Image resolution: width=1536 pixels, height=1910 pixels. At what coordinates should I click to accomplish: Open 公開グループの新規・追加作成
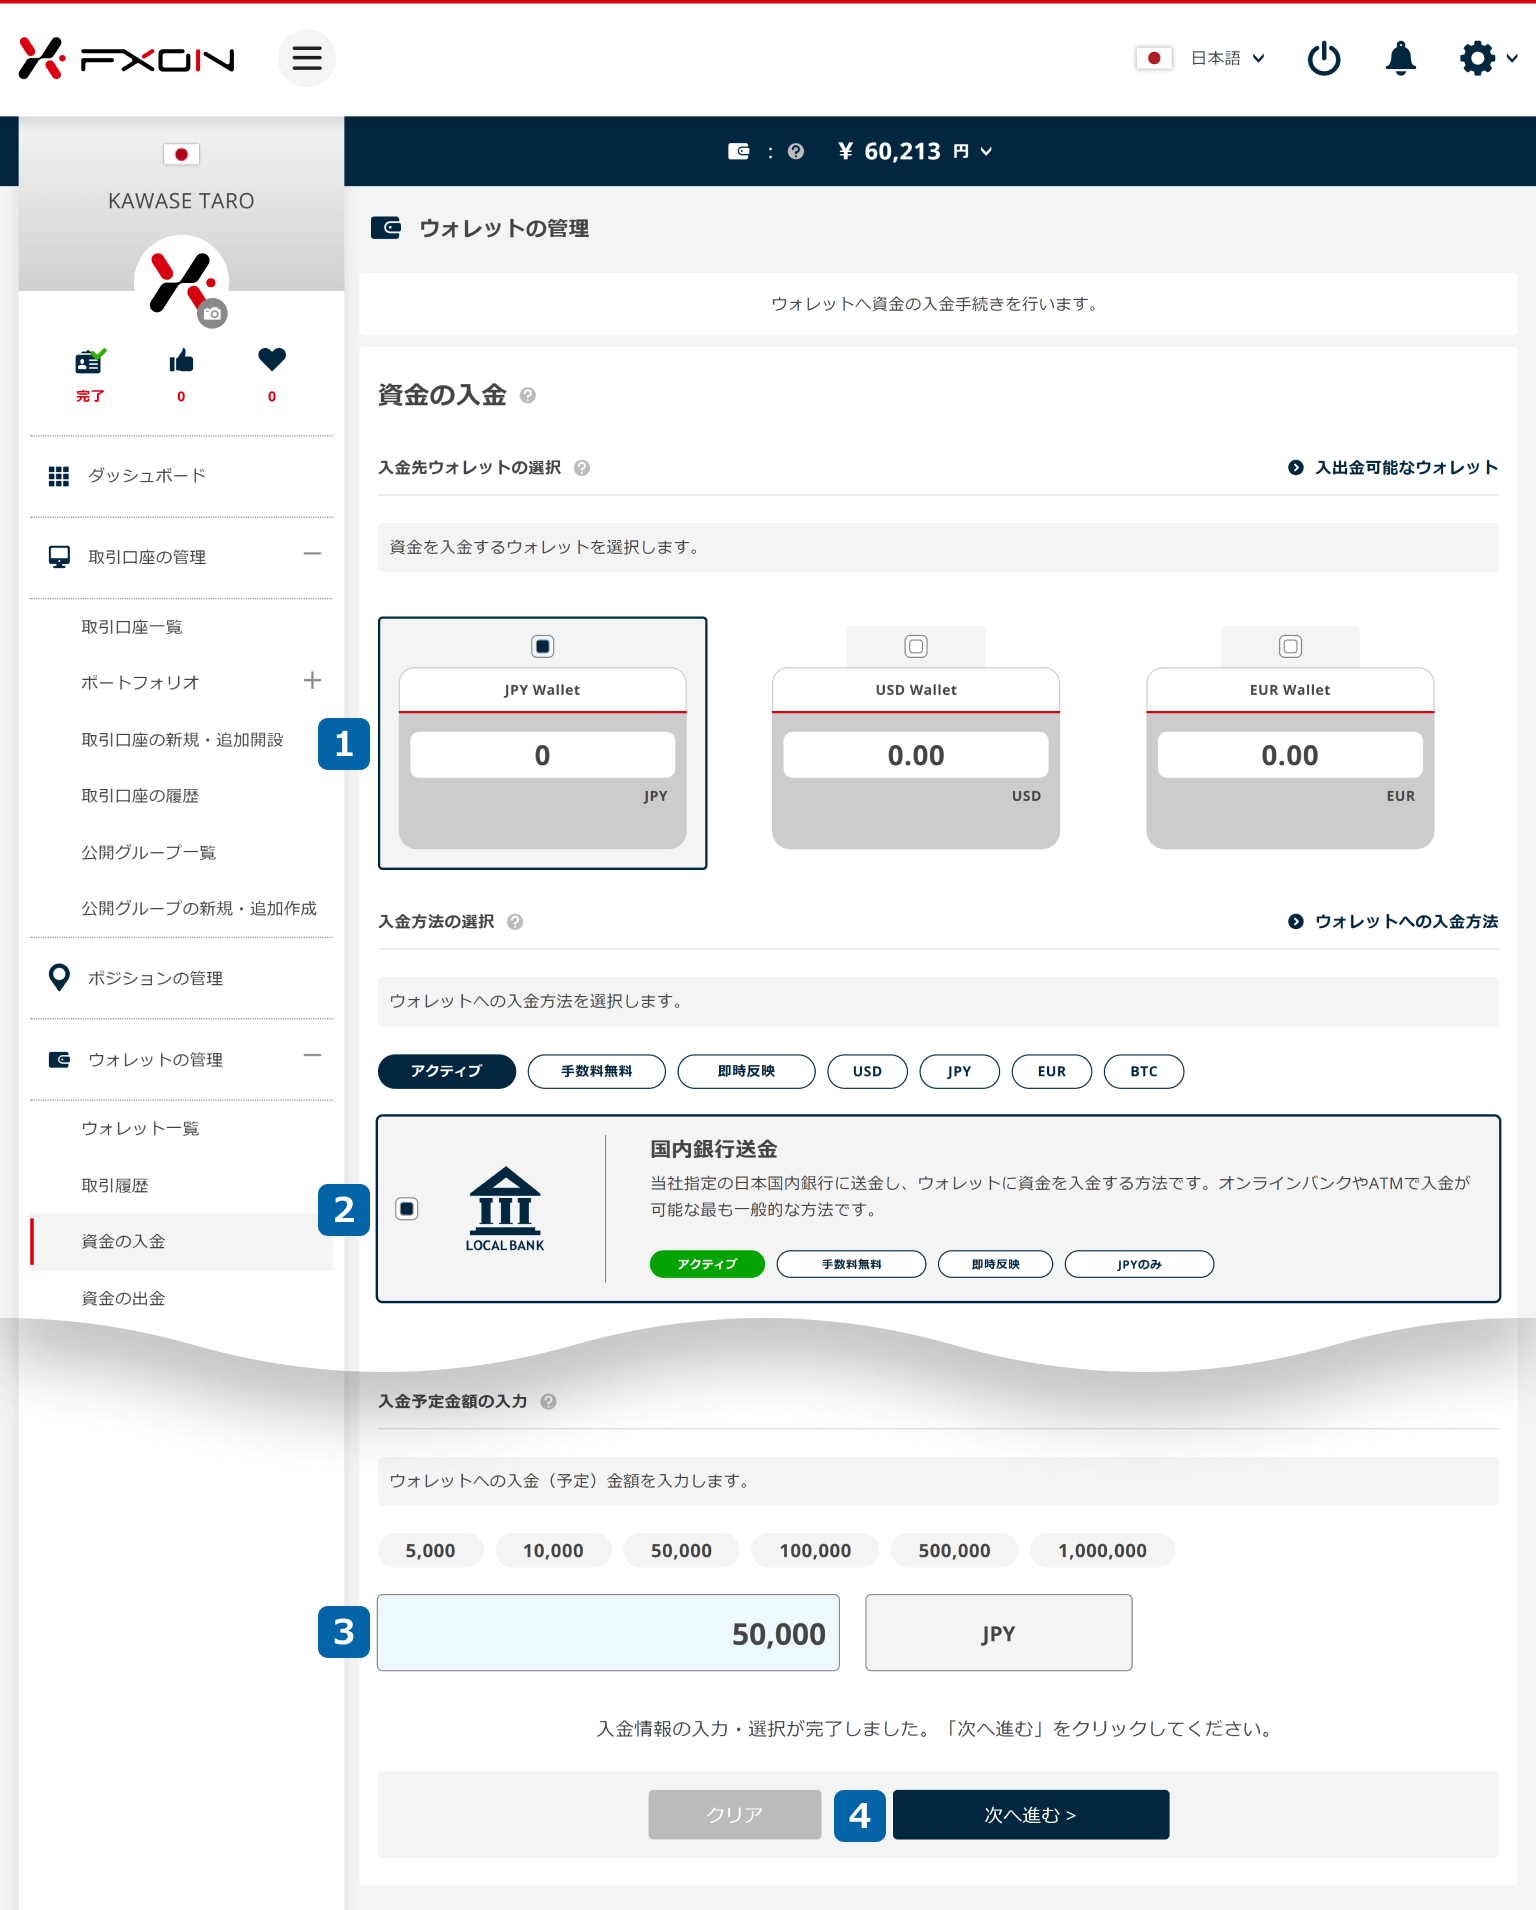[x=199, y=909]
